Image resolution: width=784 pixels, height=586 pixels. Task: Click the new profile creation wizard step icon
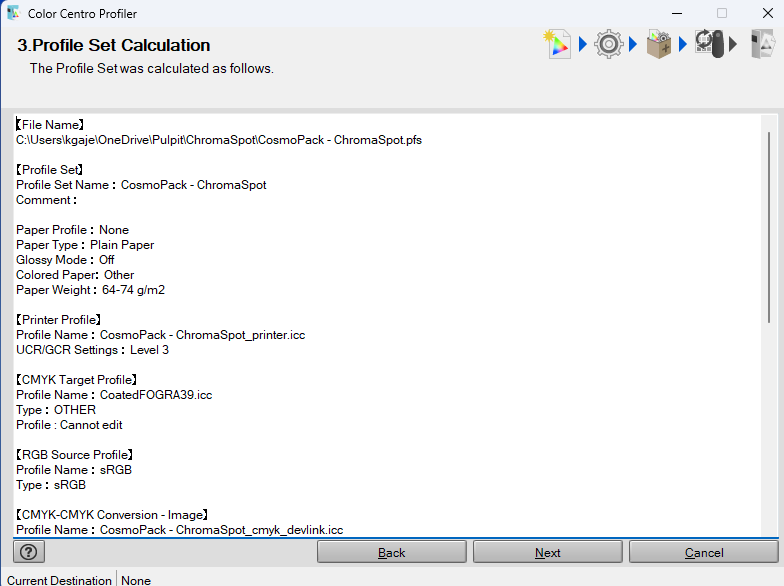tap(557, 44)
